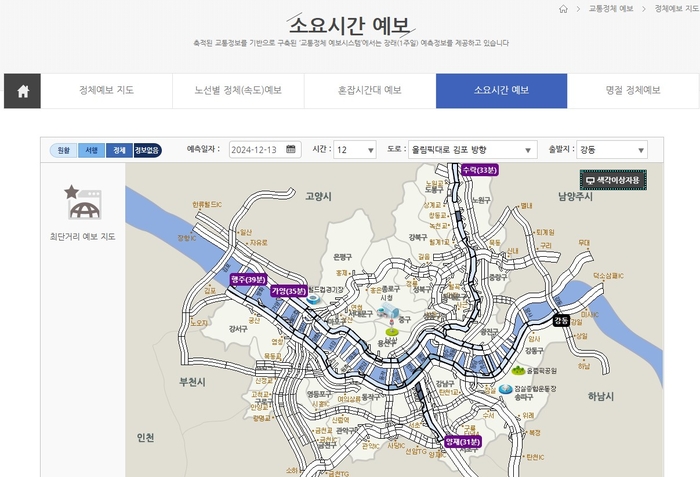Click the breadcrumb home icon

coord(563,9)
